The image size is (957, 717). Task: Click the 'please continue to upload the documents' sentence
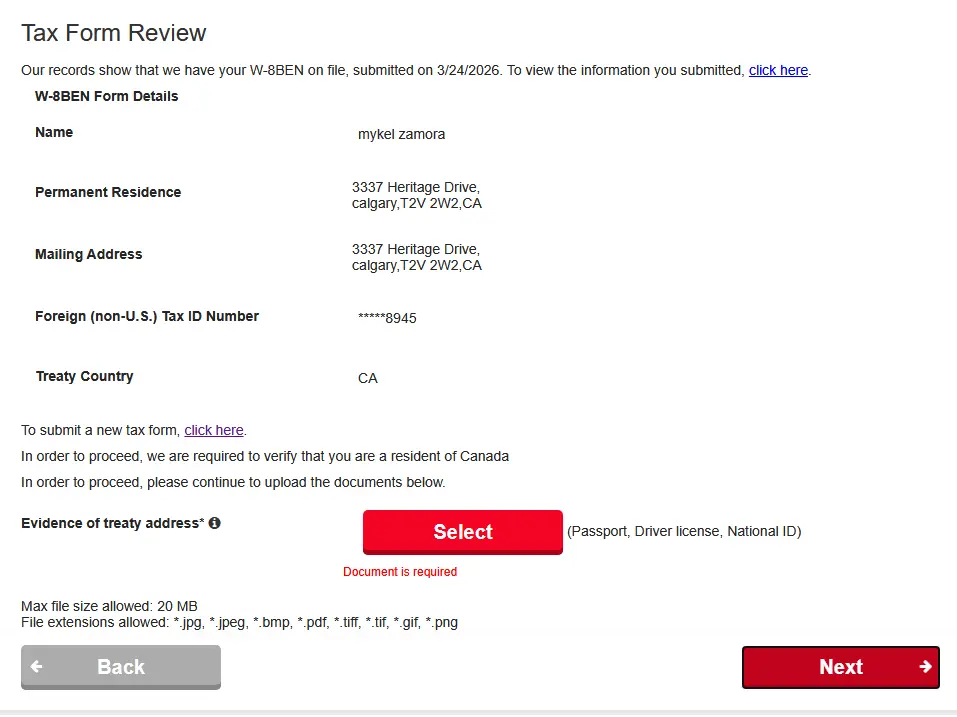pyautogui.click(x=233, y=482)
